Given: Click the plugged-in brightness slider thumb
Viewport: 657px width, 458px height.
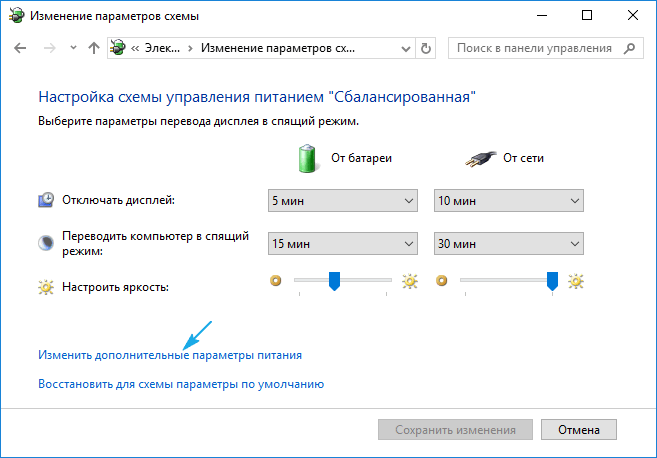Looking at the screenshot, I should click(x=552, y=283).
